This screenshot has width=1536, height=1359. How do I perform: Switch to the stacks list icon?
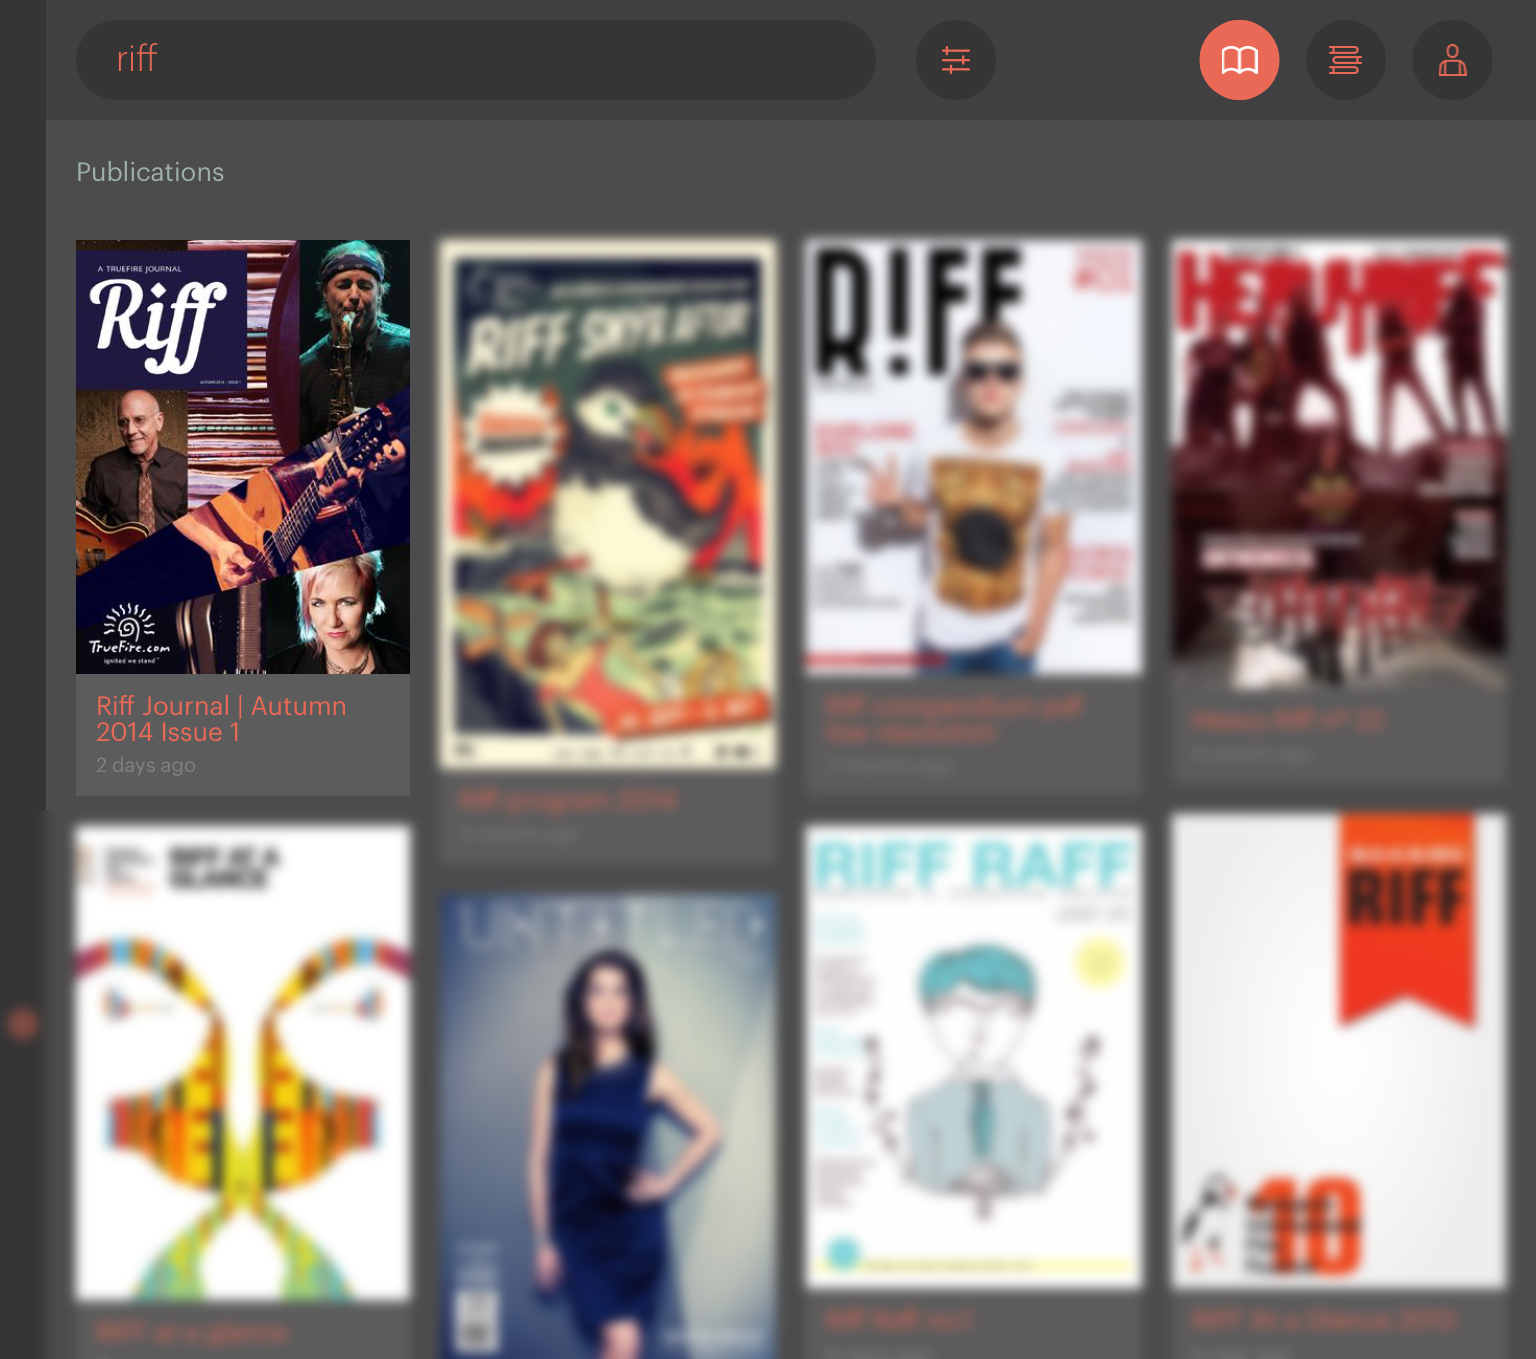1345,60
